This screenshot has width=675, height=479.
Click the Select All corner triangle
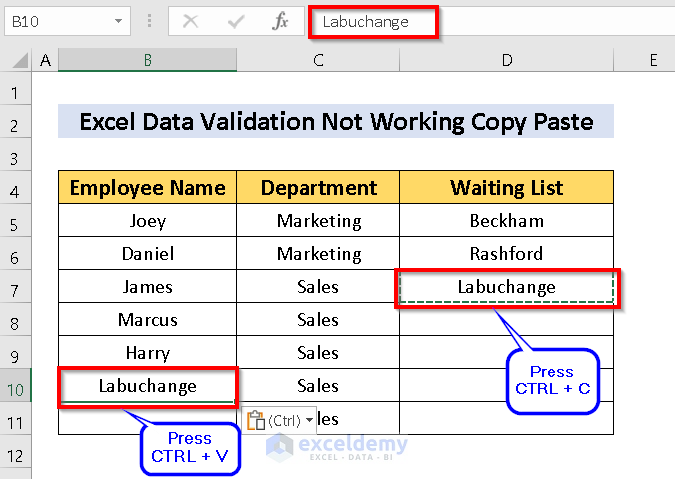tap(20, 60)
